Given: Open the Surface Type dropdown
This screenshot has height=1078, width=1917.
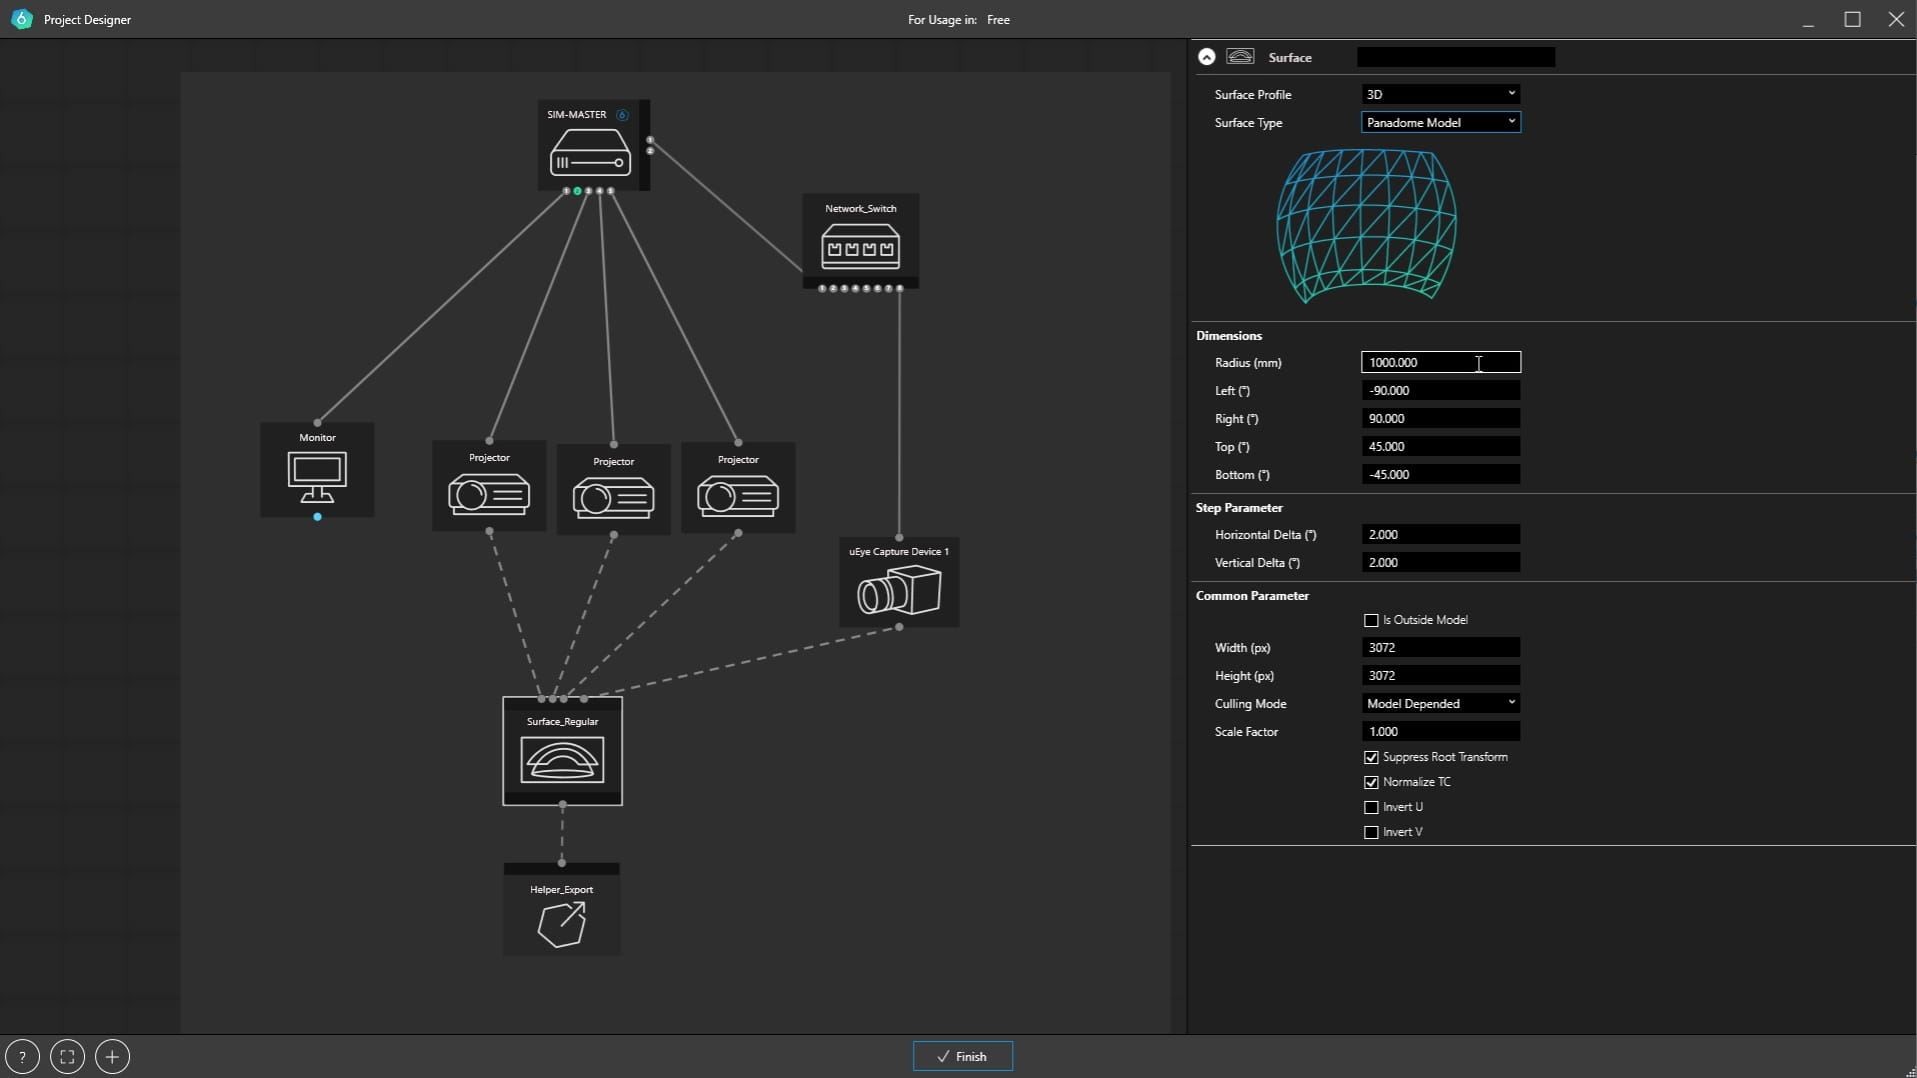Looking at the screenshot, I should (1440, 122).
